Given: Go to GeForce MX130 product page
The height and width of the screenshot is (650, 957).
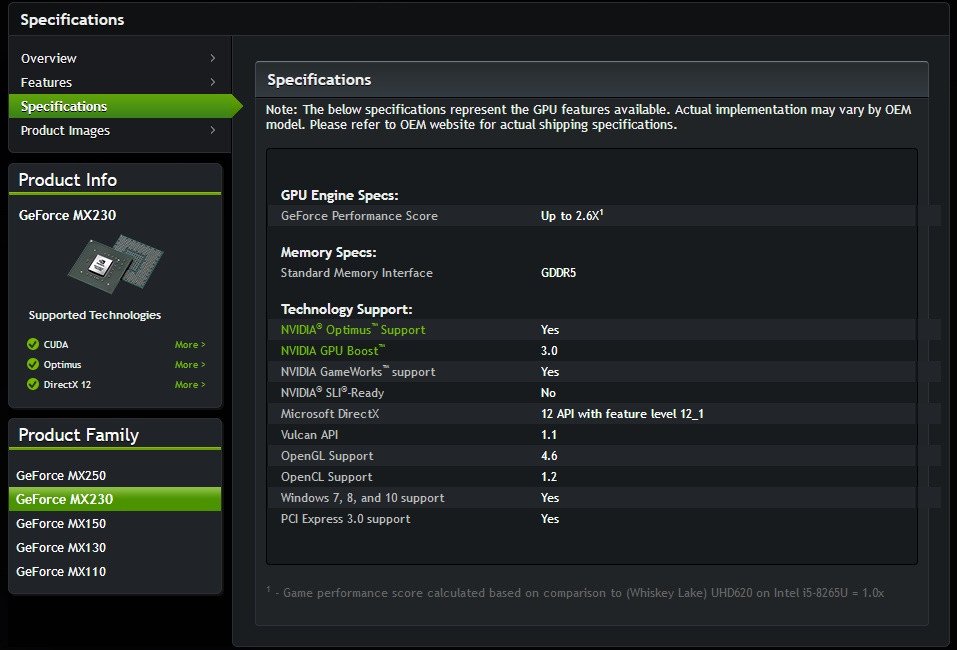Looking at the screenshot, I should tap(61, 547).
